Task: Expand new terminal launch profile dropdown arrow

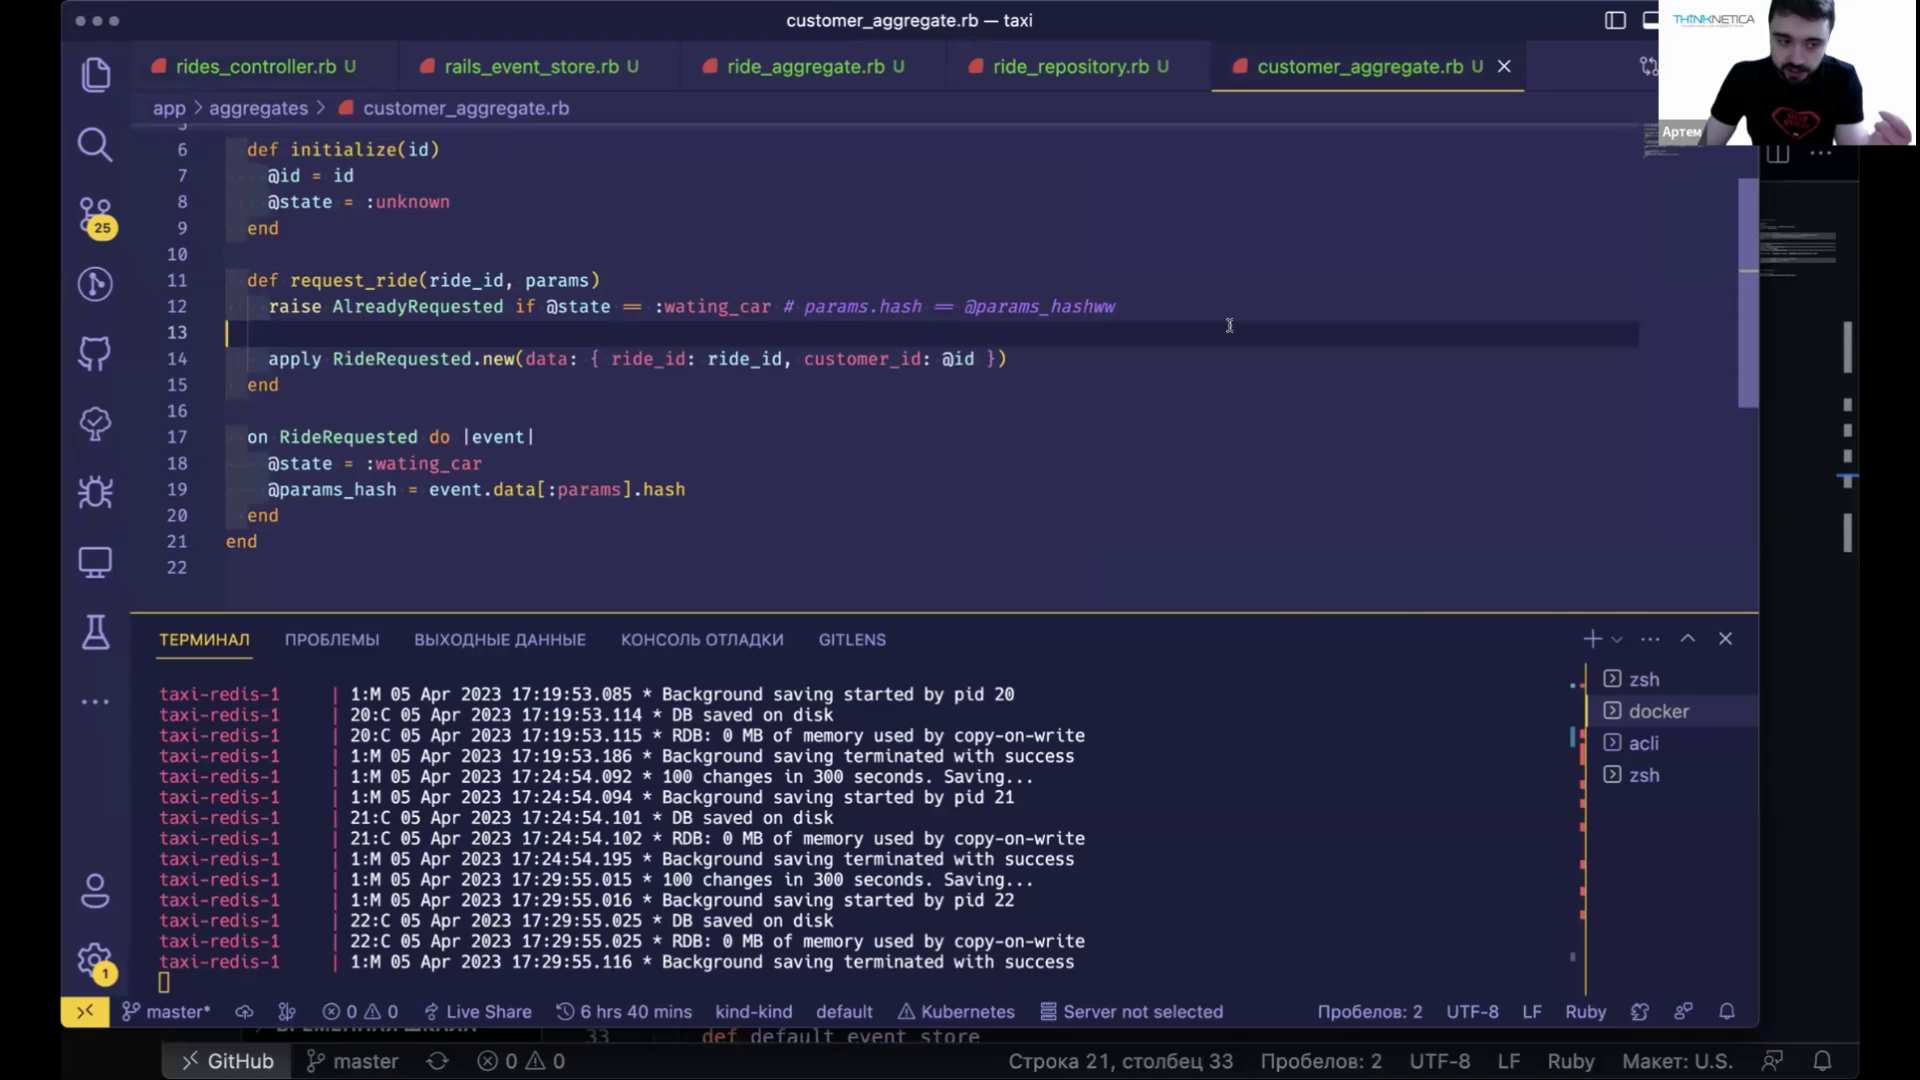Action: coord(1617,639)
